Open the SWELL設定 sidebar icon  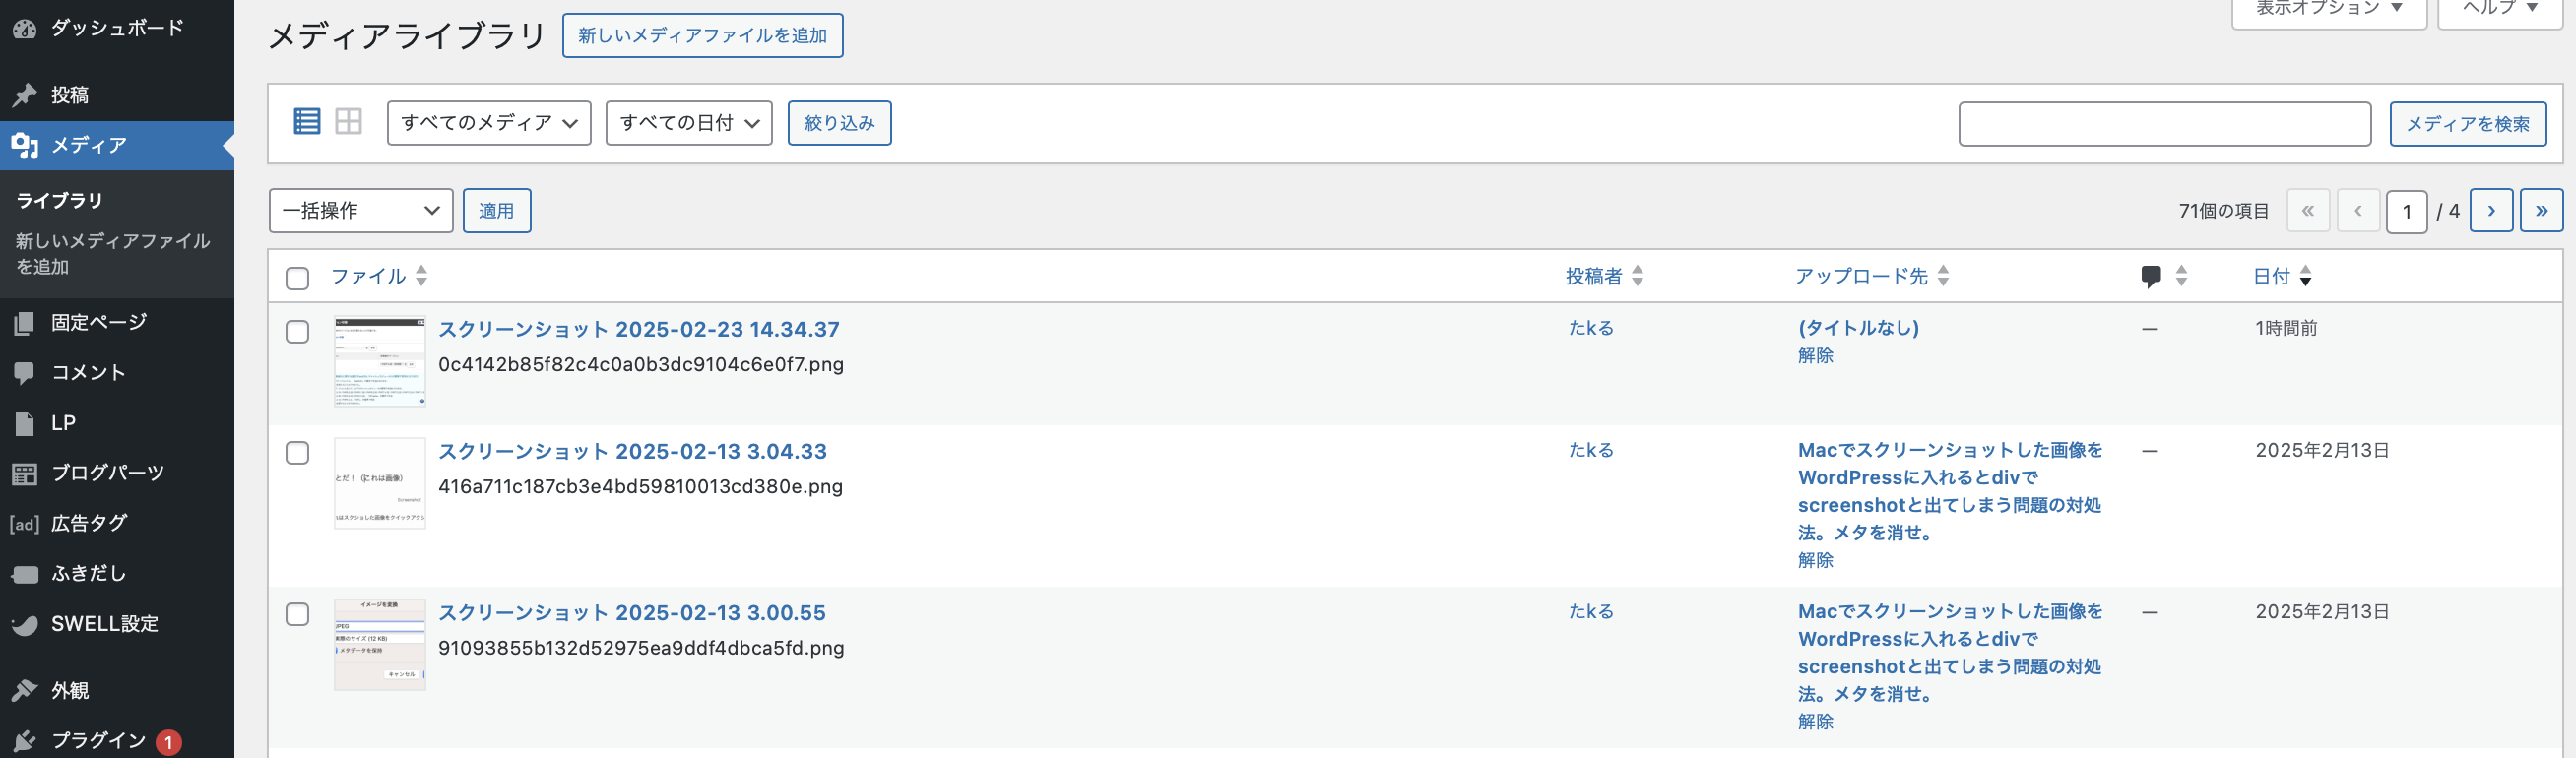tap(24, 624)
